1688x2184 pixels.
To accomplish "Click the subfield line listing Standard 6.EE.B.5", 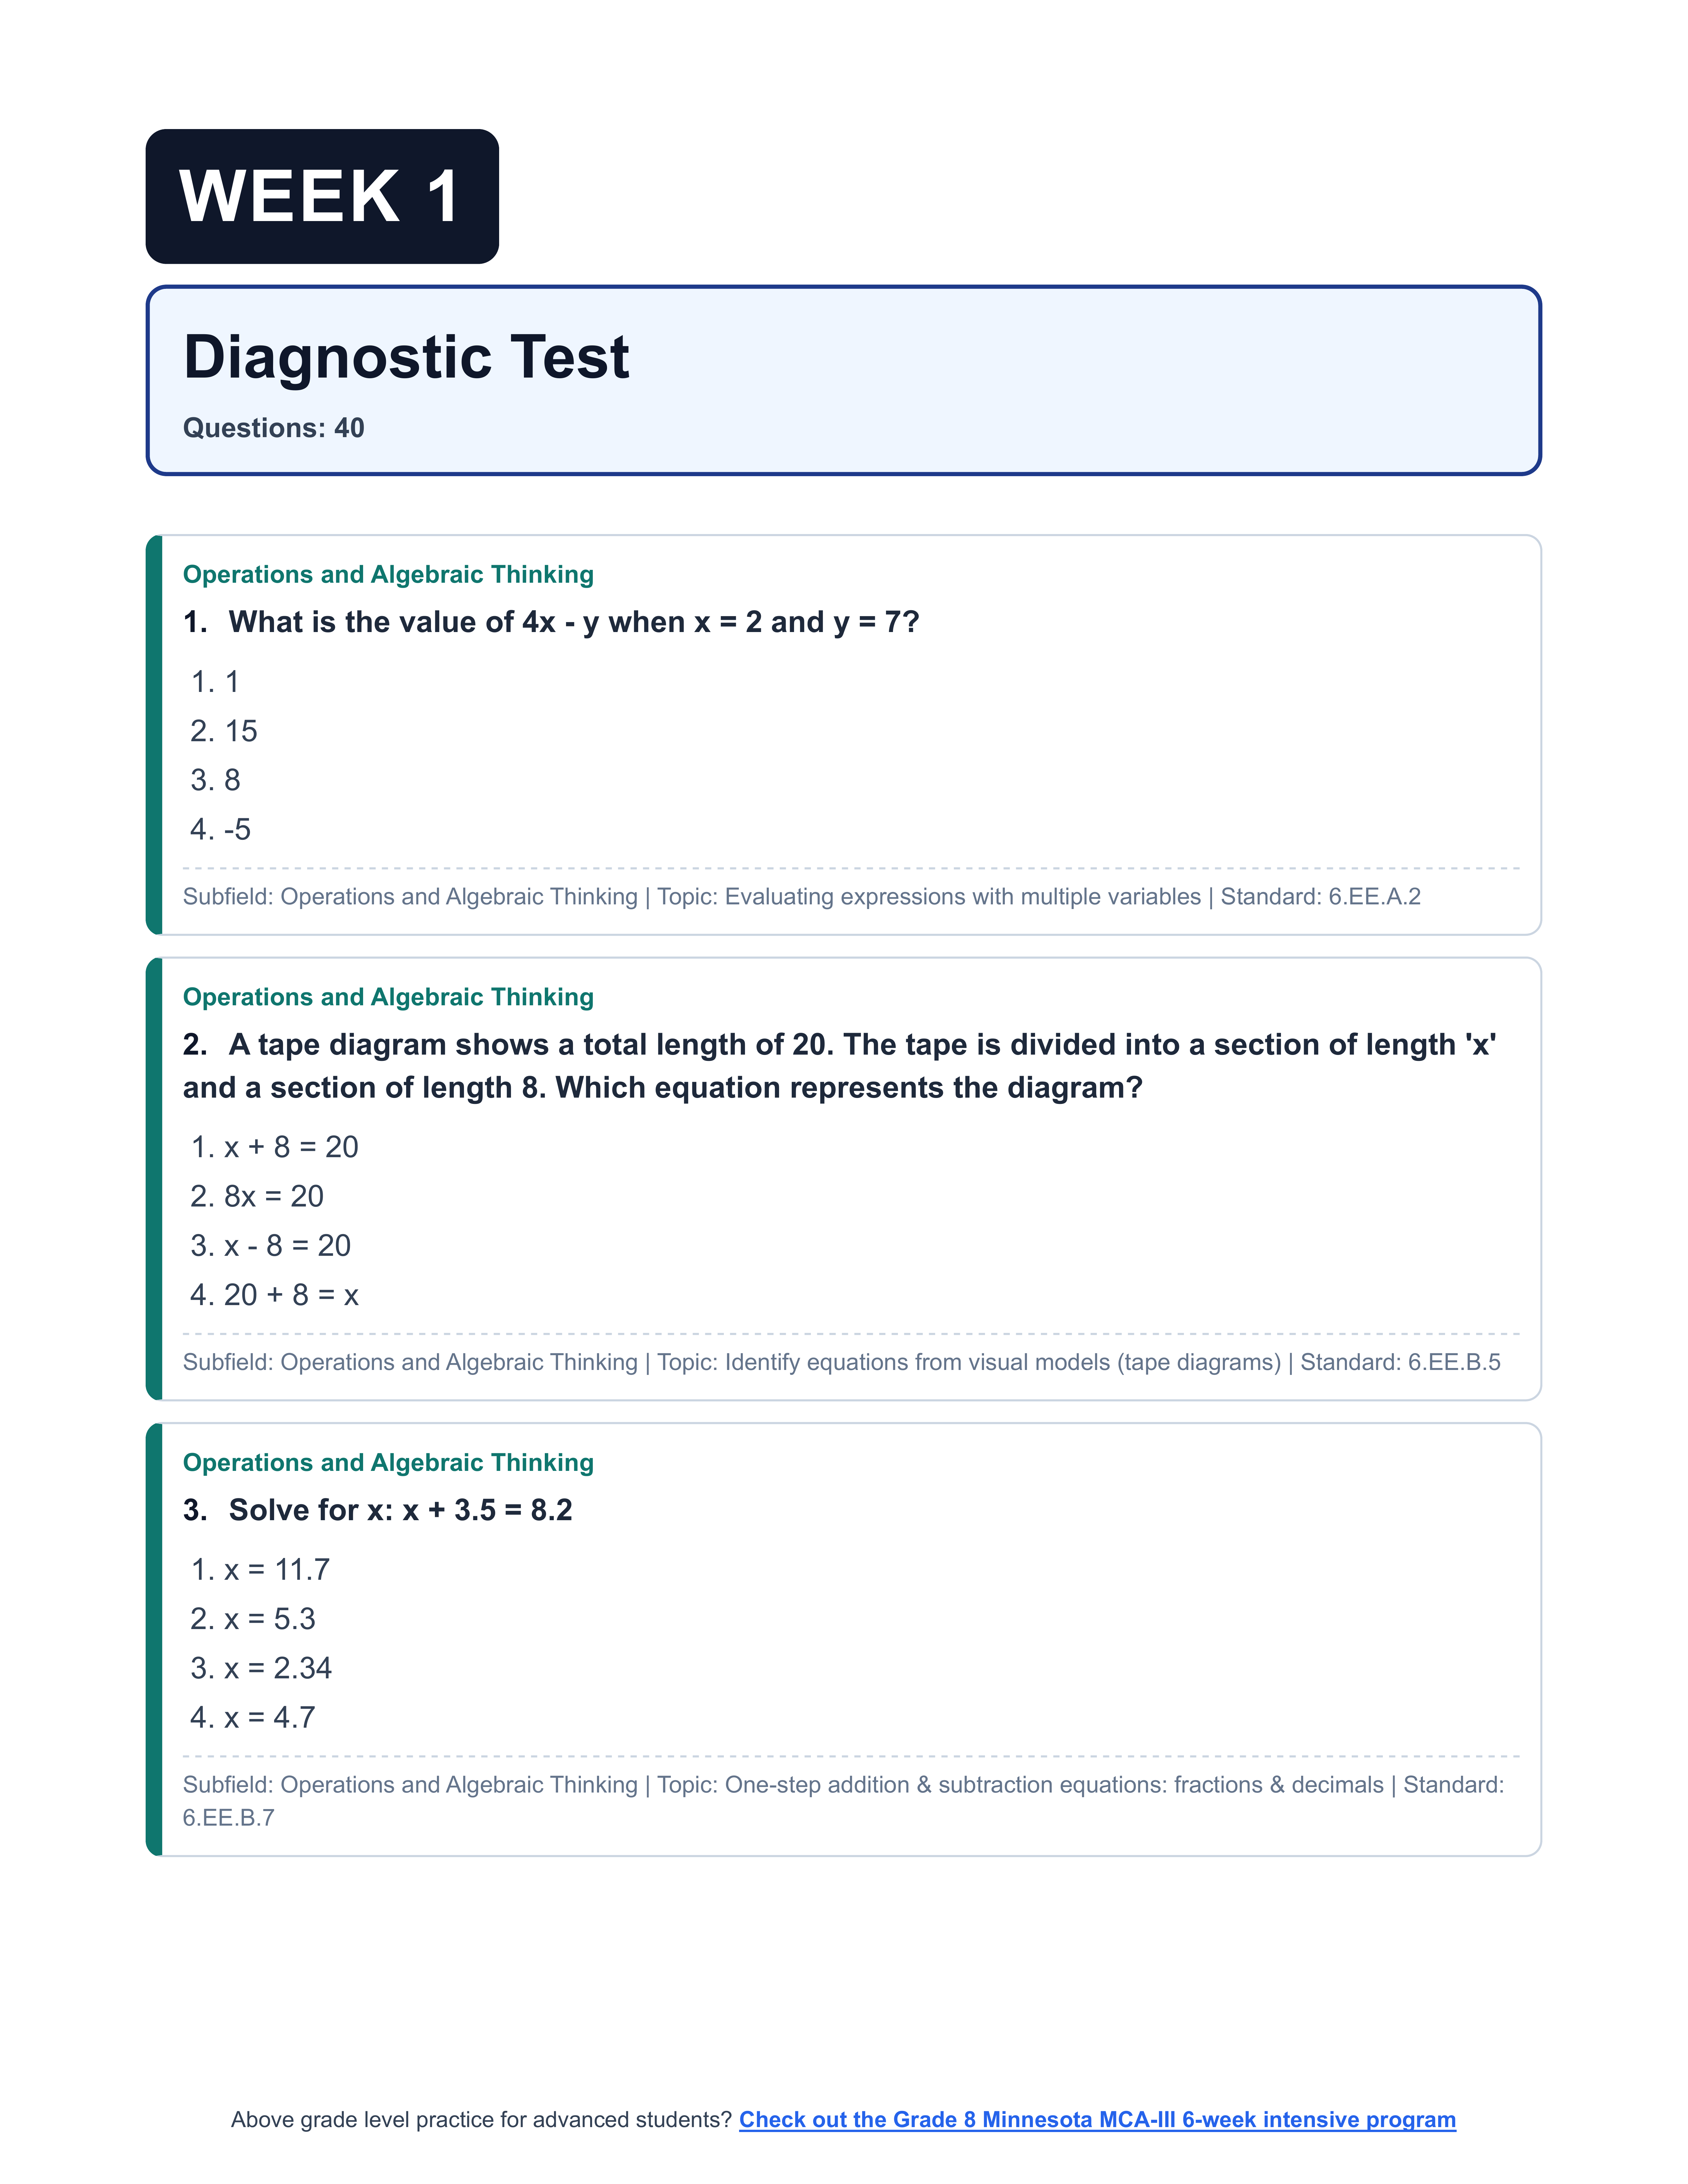I will tap(841, 1362).
